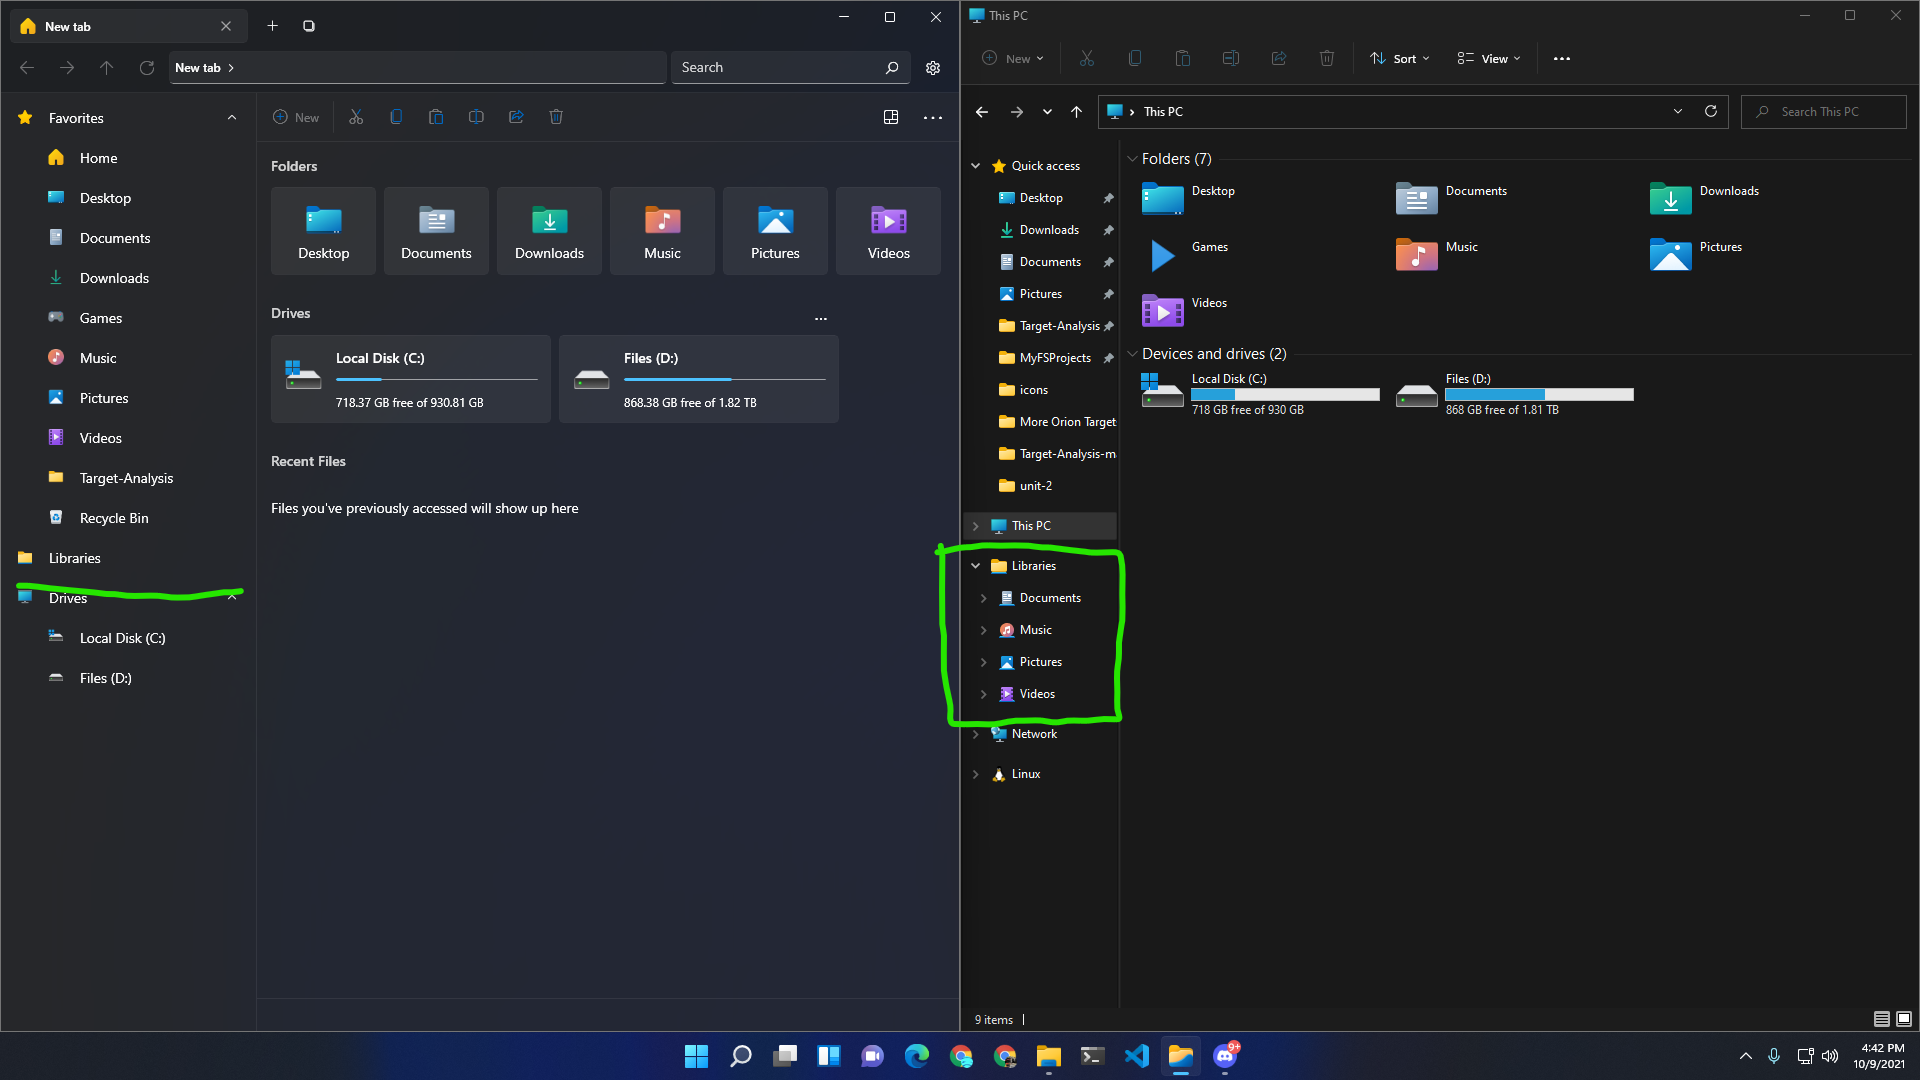Click New button in Files toolbar
This screenshot has height=1080, width=1920.
coord(296,117)
